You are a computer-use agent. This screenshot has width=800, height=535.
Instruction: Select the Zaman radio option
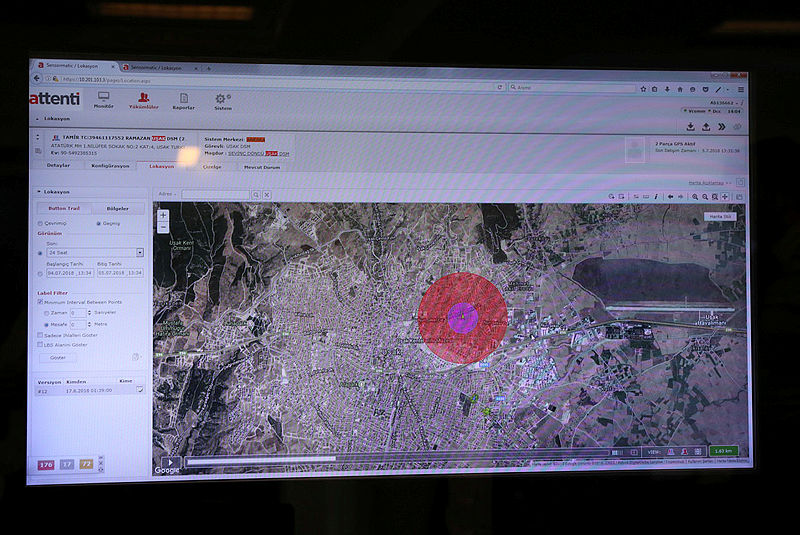[45, 313]
